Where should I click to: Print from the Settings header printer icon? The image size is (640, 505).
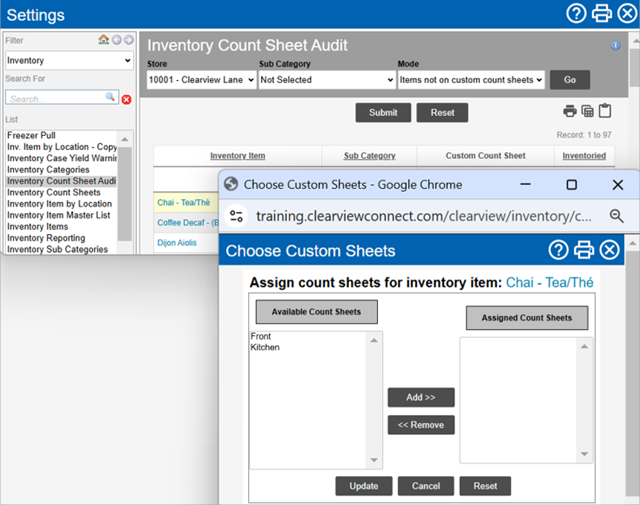pos(601,14)
